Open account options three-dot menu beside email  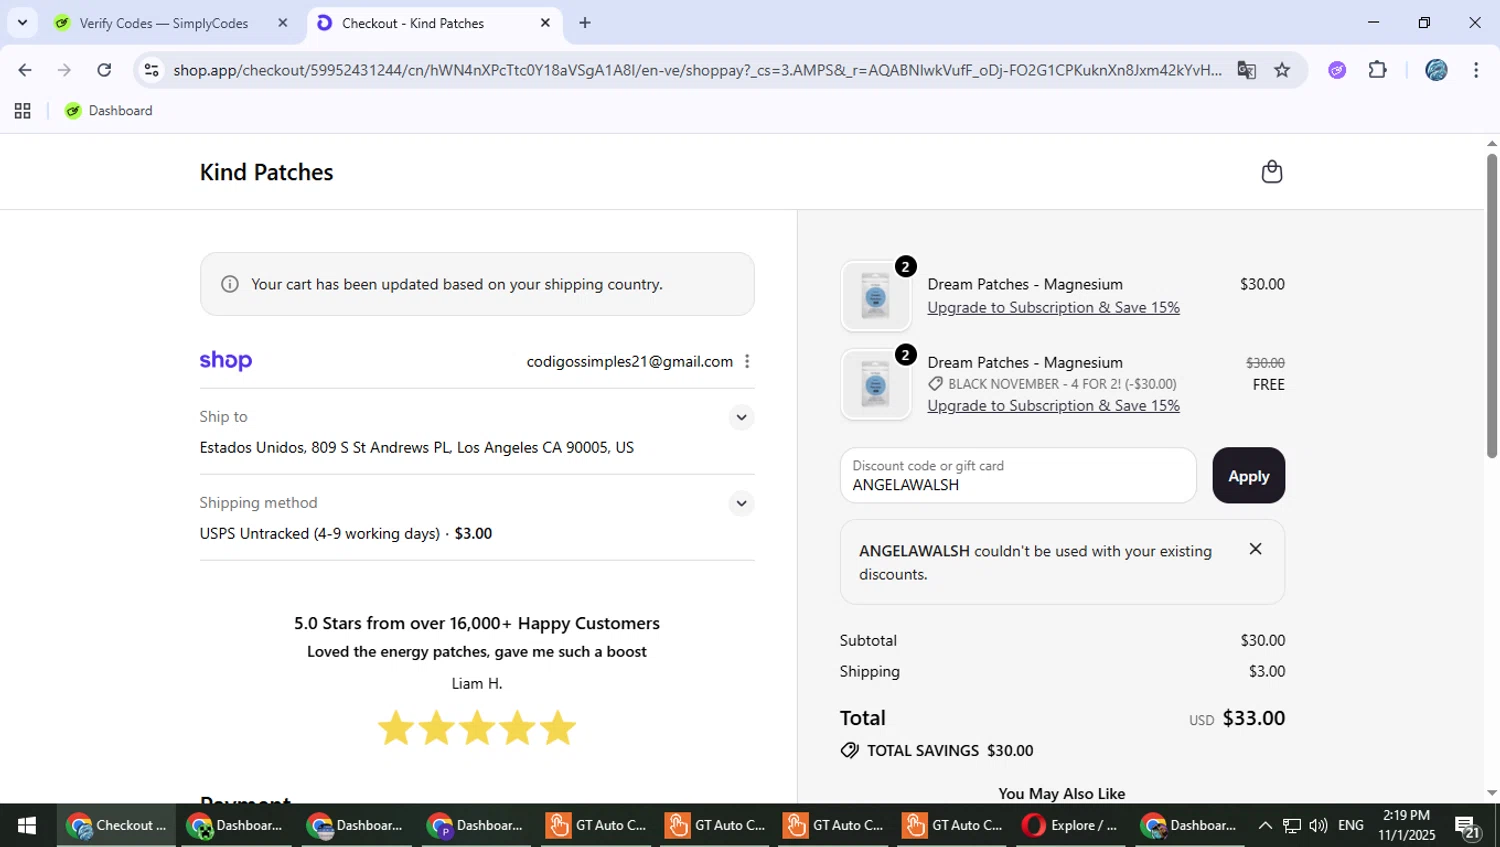tap(747, 361)
